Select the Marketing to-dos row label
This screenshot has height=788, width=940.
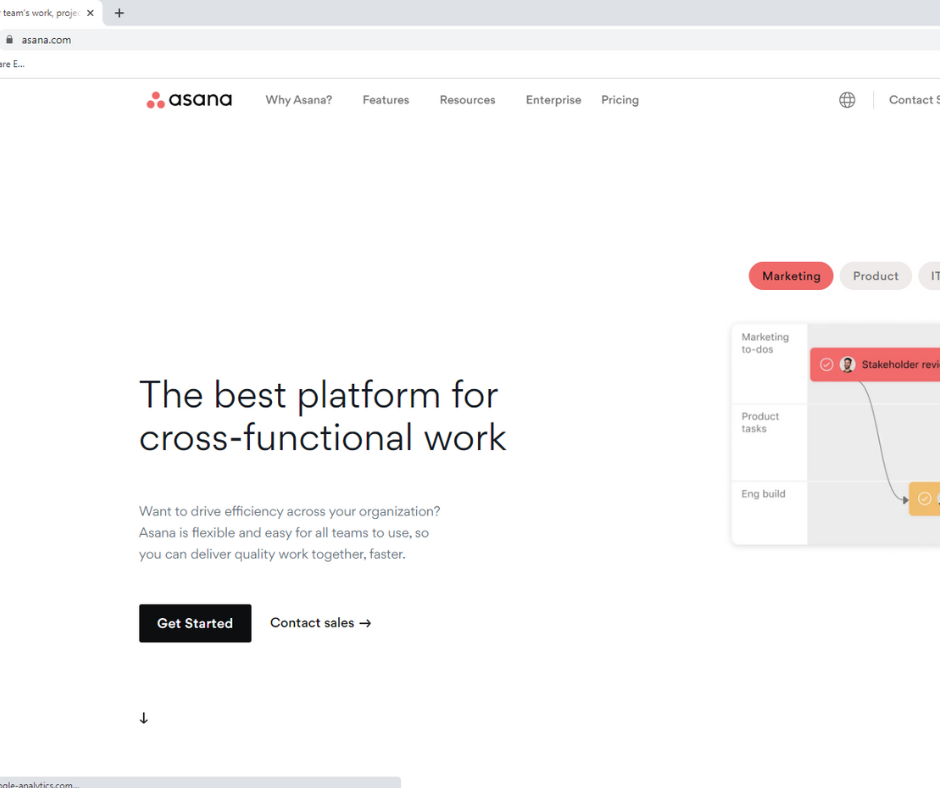pos(765,343)
